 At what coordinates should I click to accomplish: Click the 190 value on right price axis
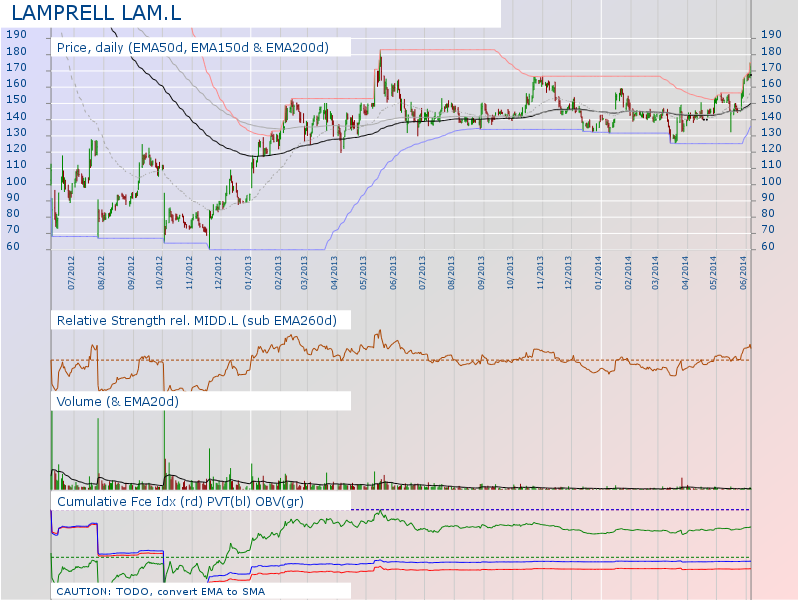[771, 34]
